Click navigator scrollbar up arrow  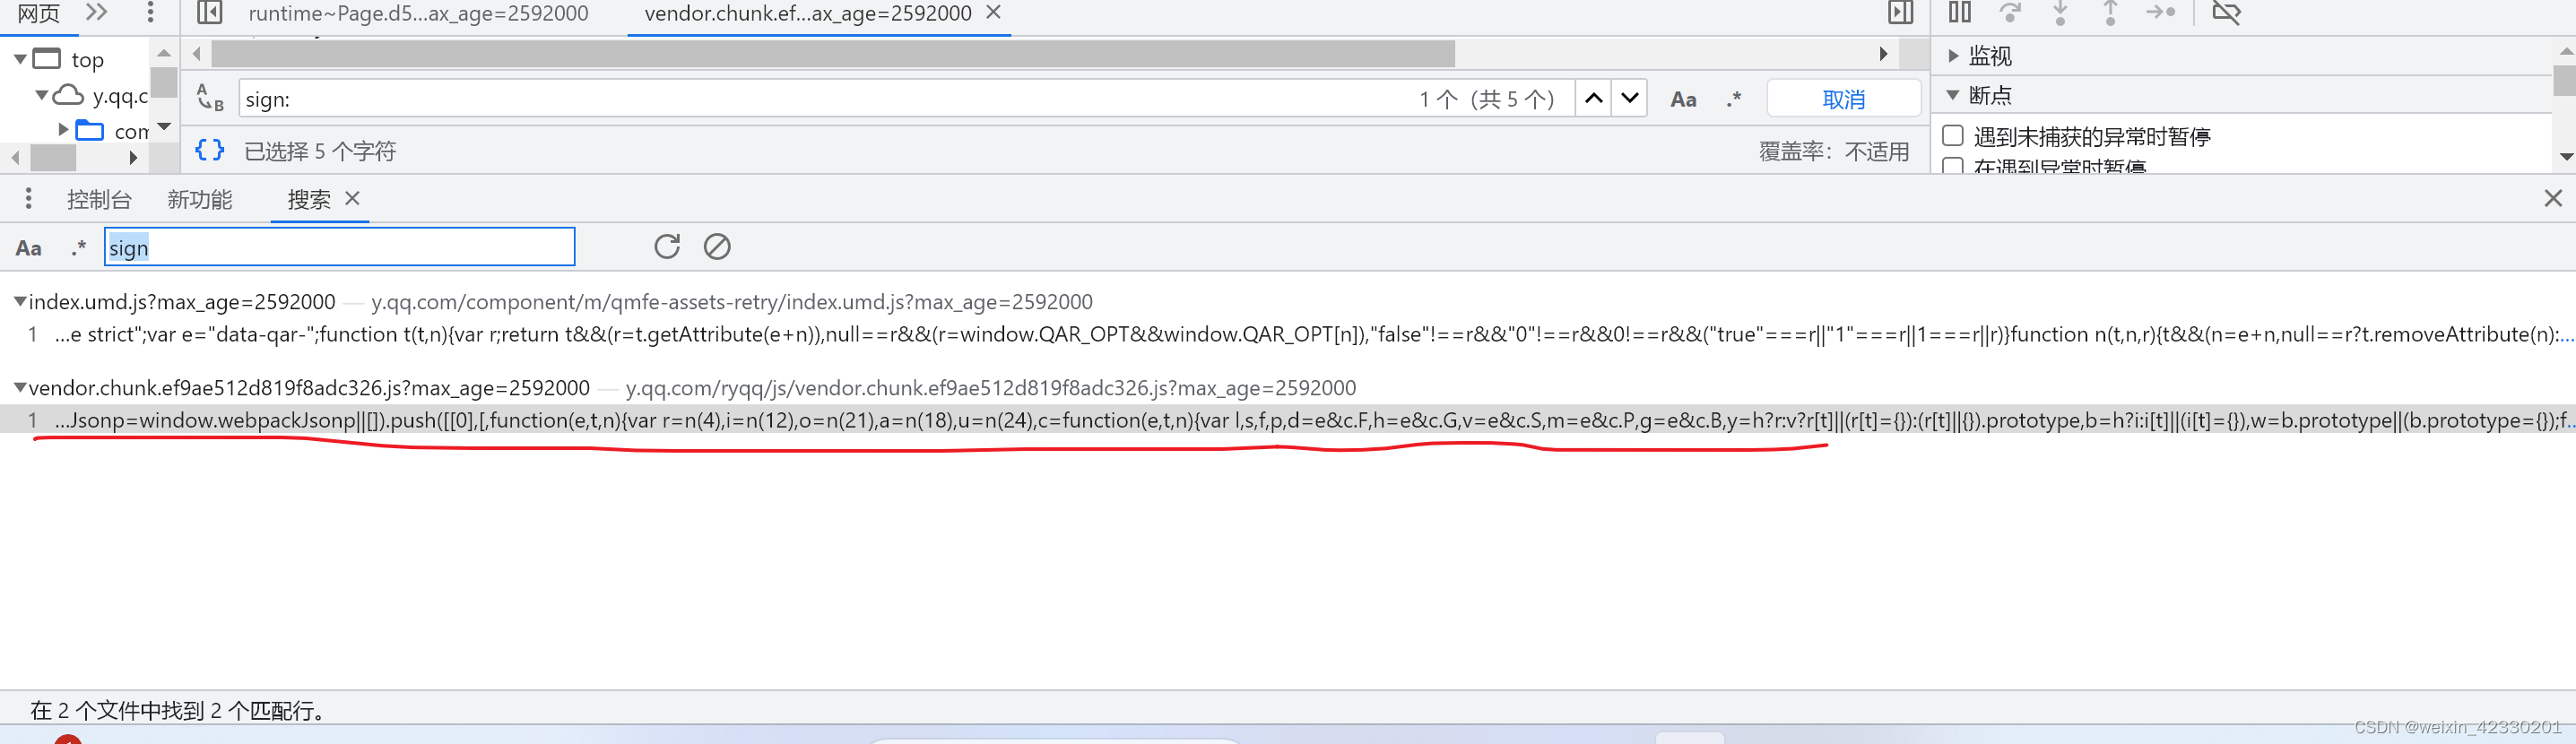click(x=164, y=53)
